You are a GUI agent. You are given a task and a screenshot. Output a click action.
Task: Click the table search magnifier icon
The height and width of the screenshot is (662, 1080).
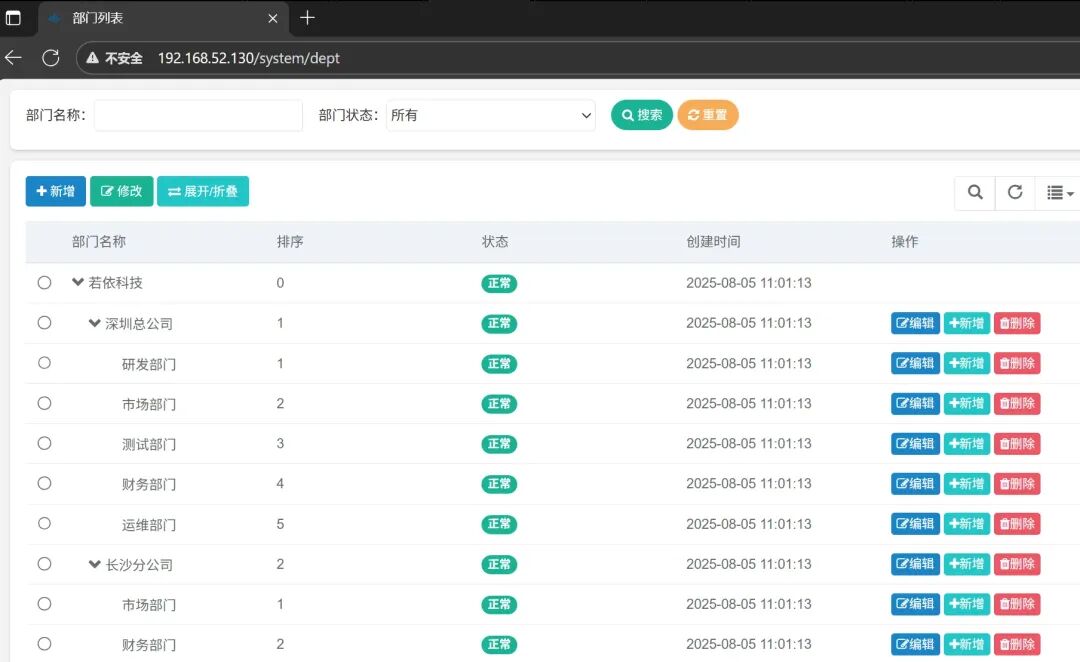click(x=975, y=192)
